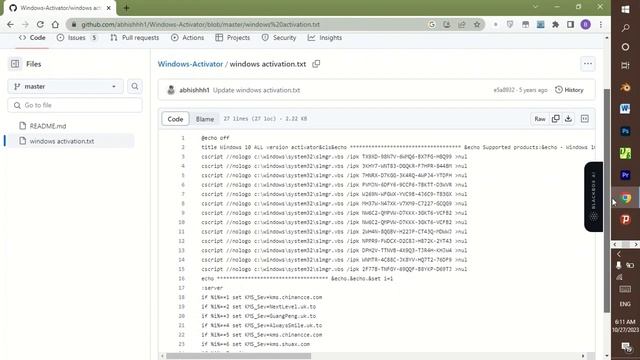Open the Pull requests tab
Screen dimensions: 640x360
tap(134, 38)
